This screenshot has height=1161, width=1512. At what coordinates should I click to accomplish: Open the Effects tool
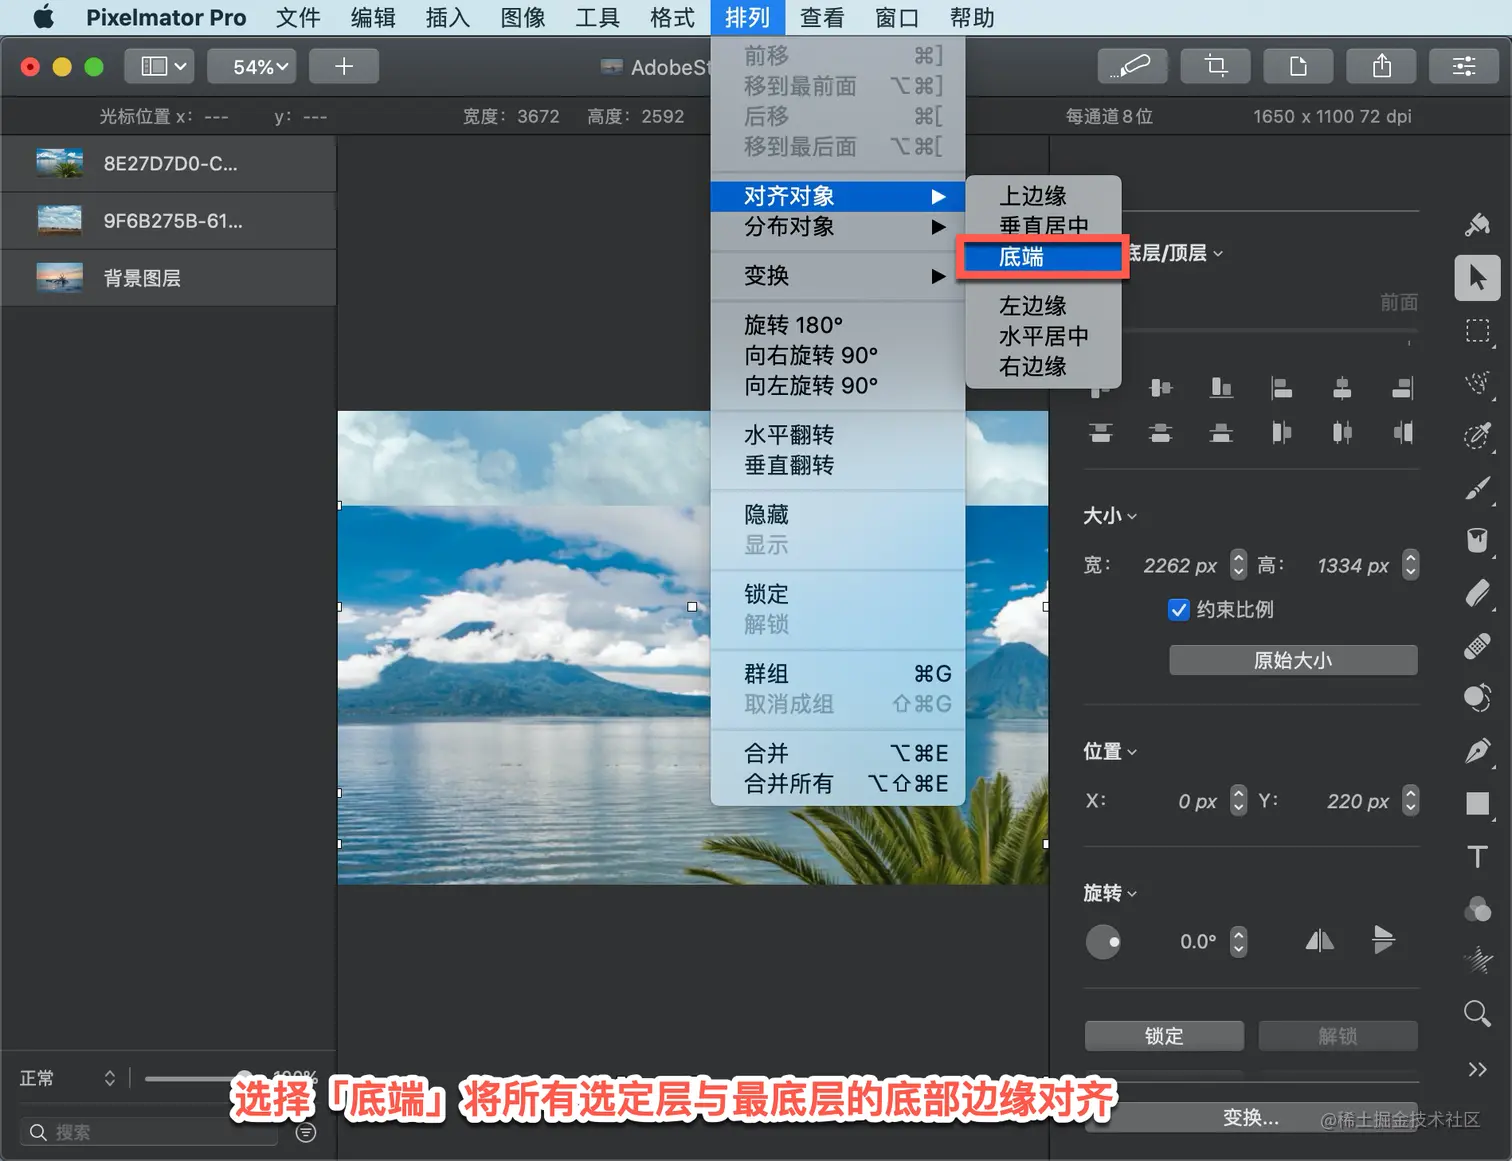tap(1477, 961)
